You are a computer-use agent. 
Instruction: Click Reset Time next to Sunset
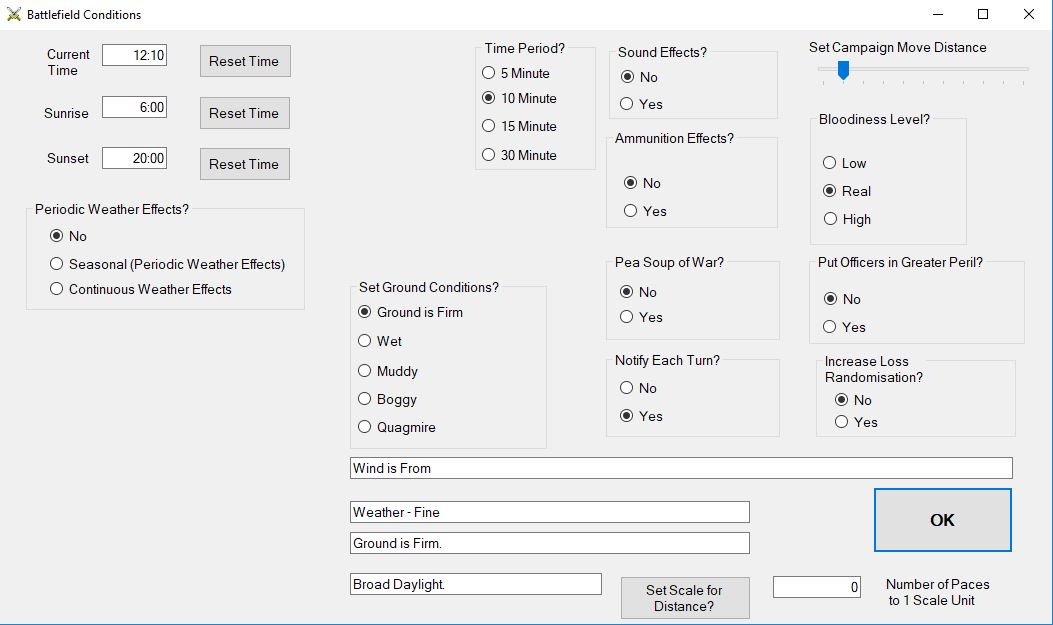point(245,164)
